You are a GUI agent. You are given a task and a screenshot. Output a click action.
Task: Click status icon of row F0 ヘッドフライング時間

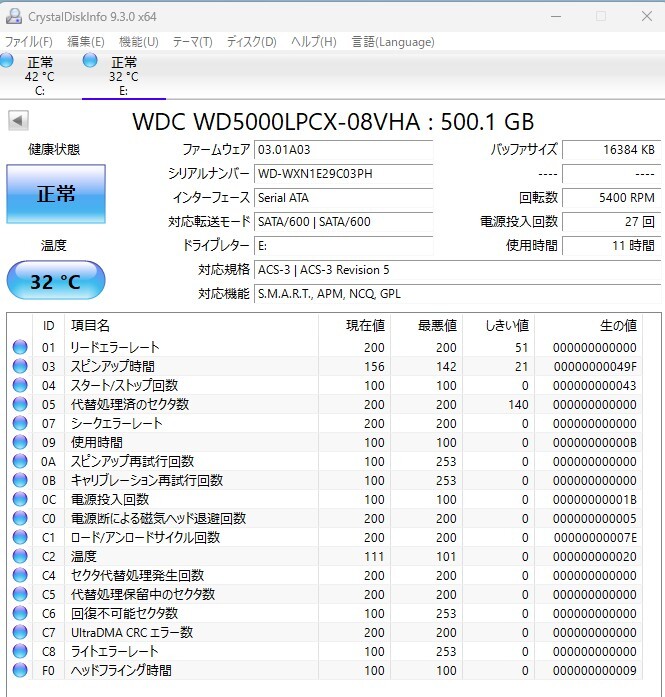(x=20, y=670)
